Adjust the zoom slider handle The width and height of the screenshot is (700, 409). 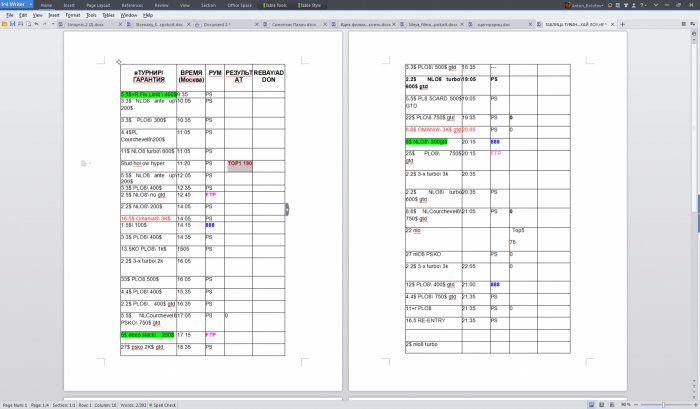click(663, 405)
